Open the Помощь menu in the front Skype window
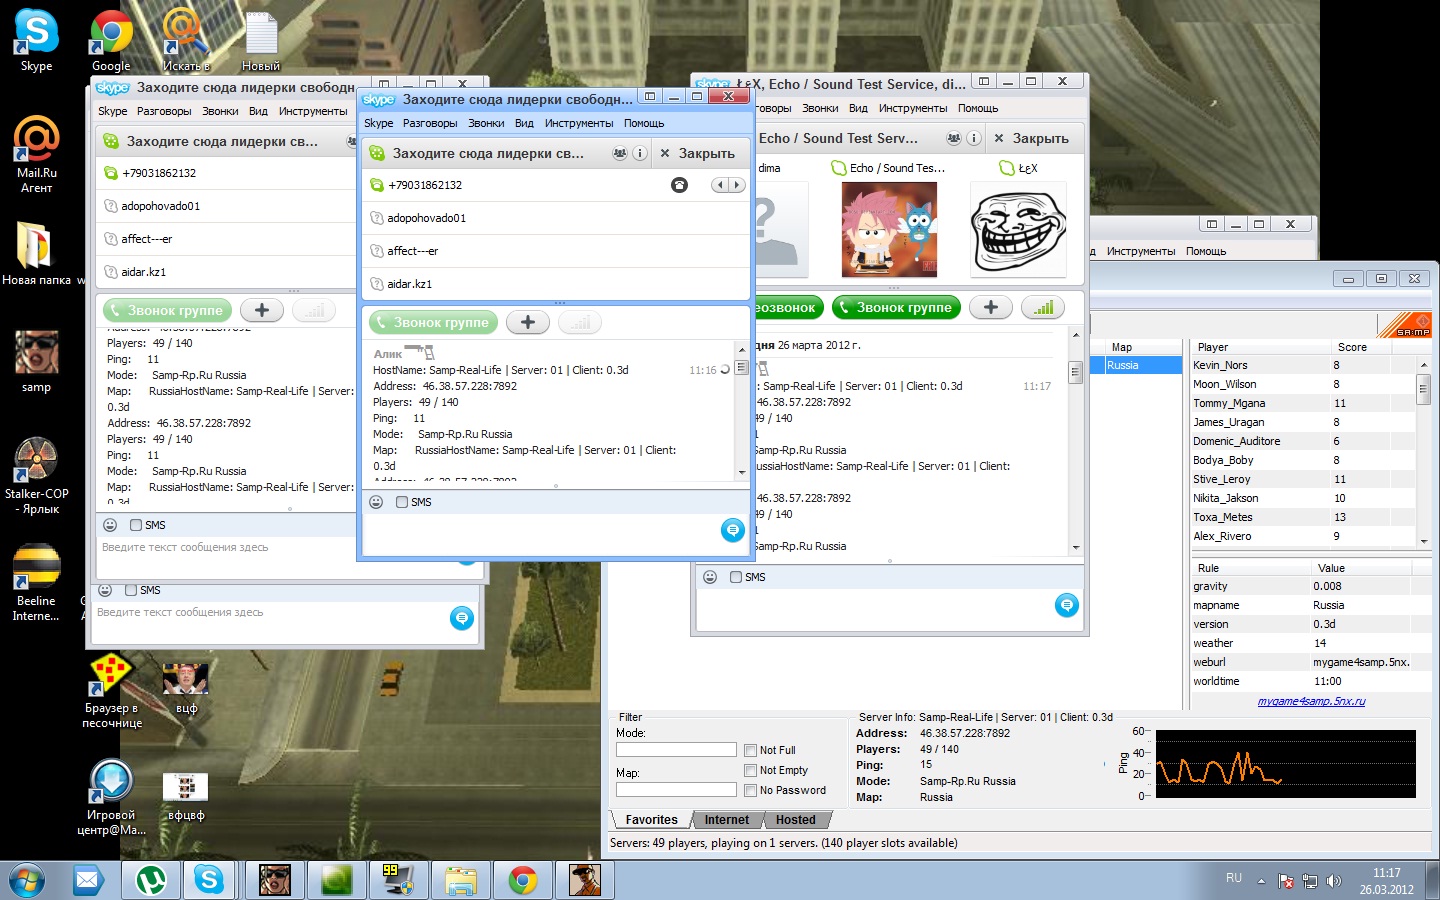 (644, 123)
